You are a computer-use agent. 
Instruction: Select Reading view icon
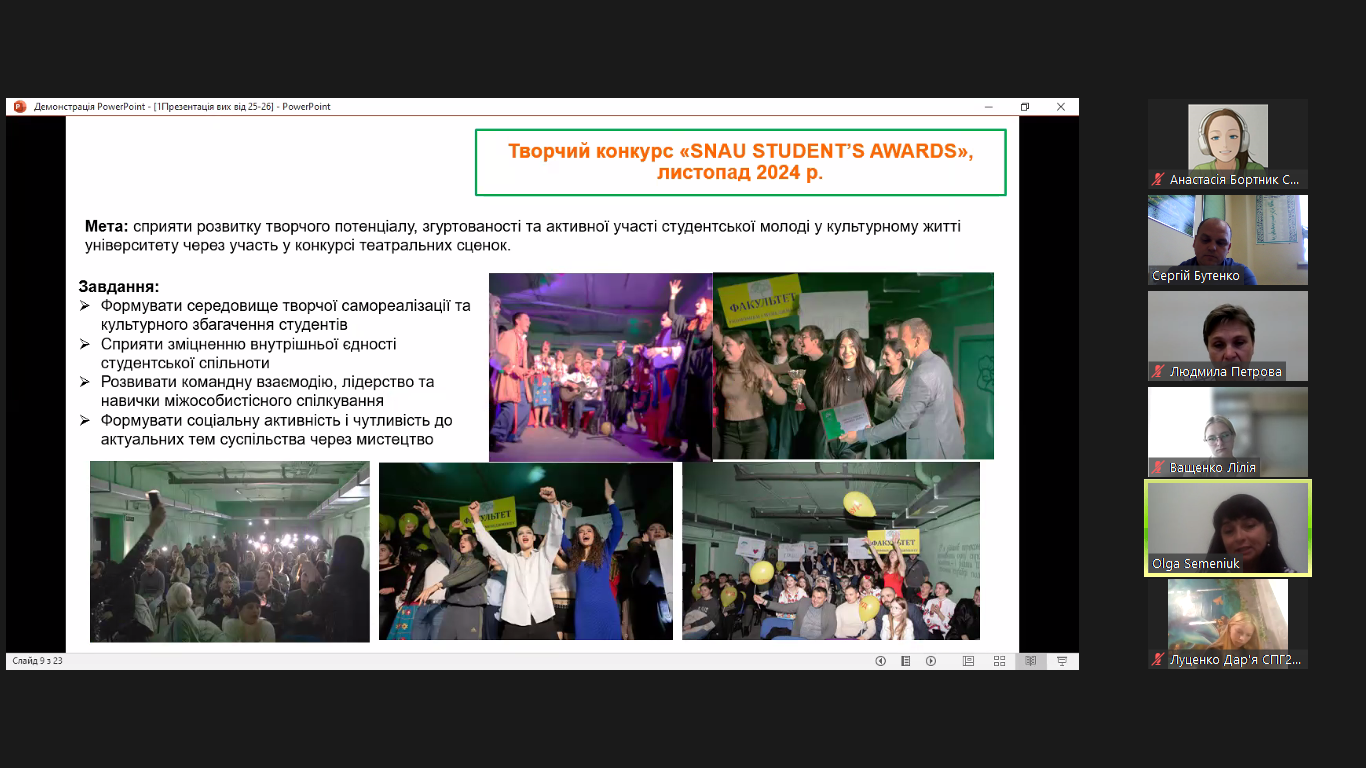click(1030, 661)
